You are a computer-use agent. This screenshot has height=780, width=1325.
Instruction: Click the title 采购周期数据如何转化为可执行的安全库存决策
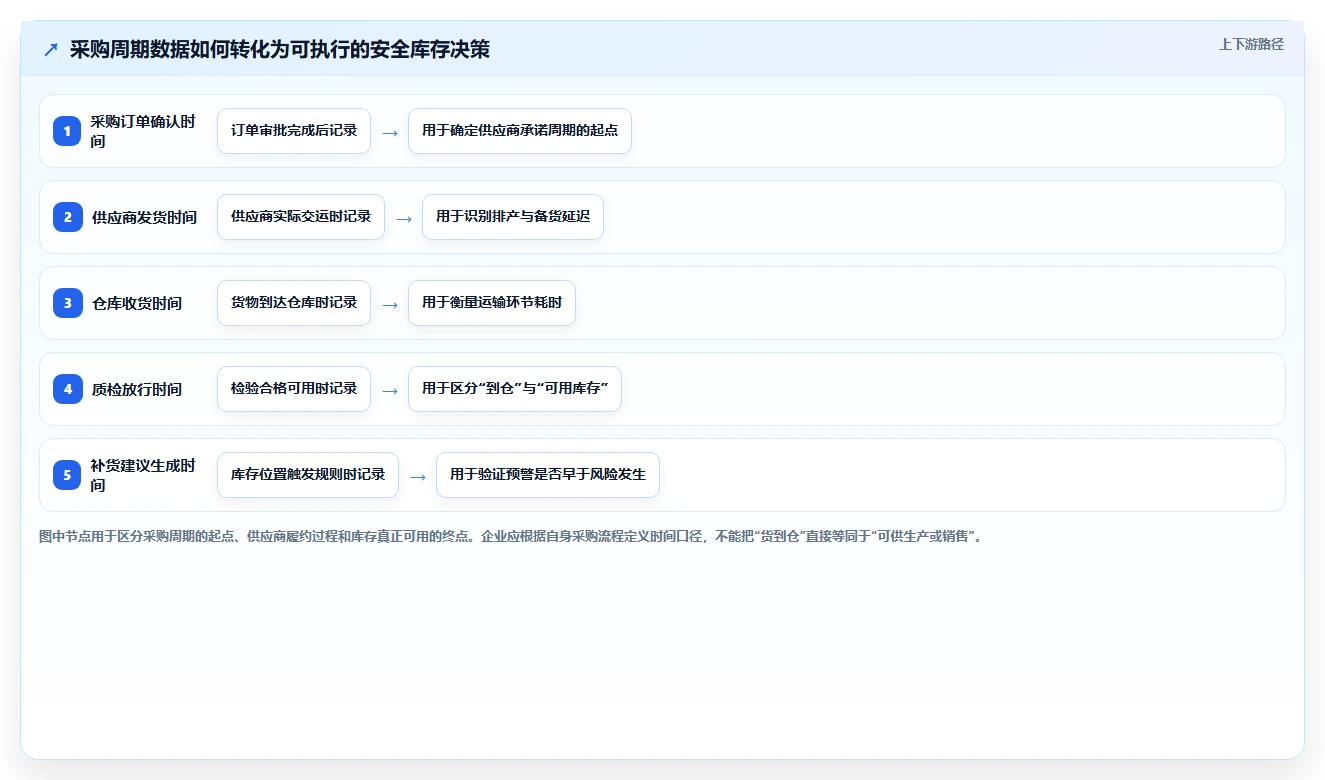click(280, 49)
